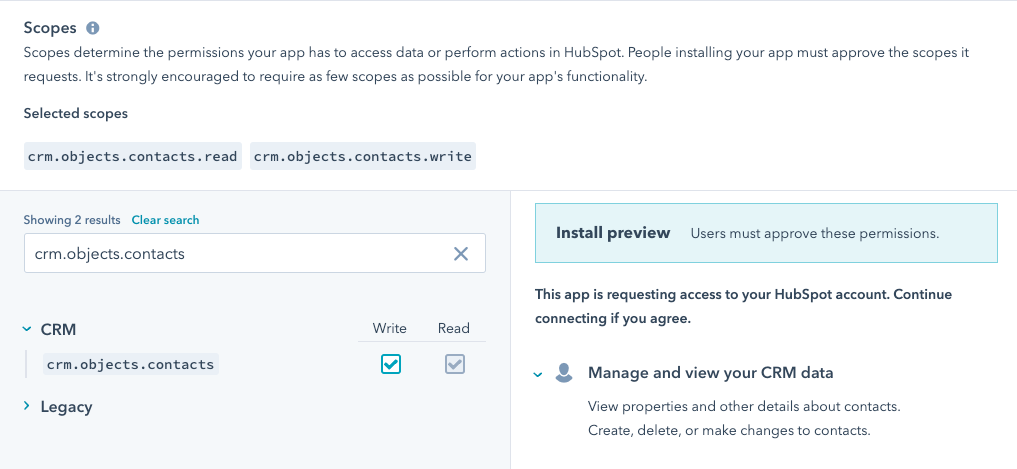The image size is (1017, 469).
Task: Click the Scopes section heading
Action: click(x=50, y=28)
